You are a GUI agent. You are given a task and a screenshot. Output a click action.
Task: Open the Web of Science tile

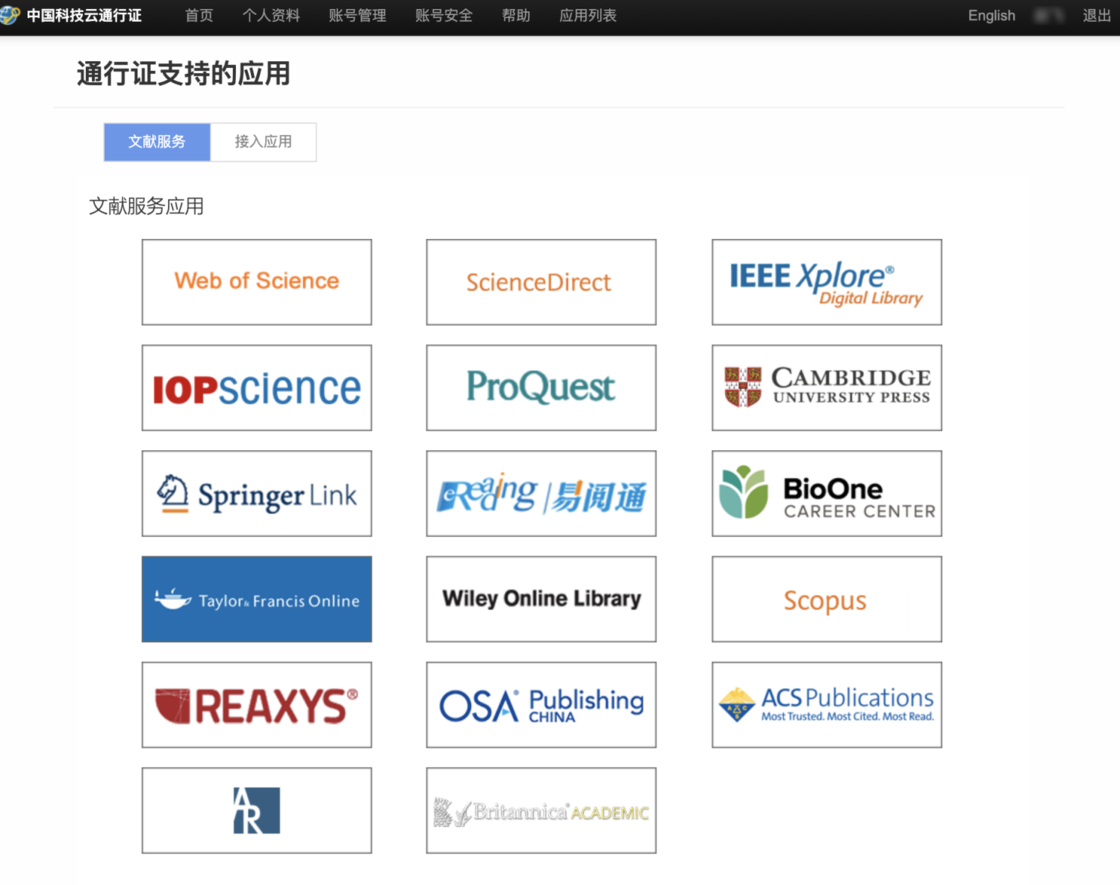click(x=256, y=282)
